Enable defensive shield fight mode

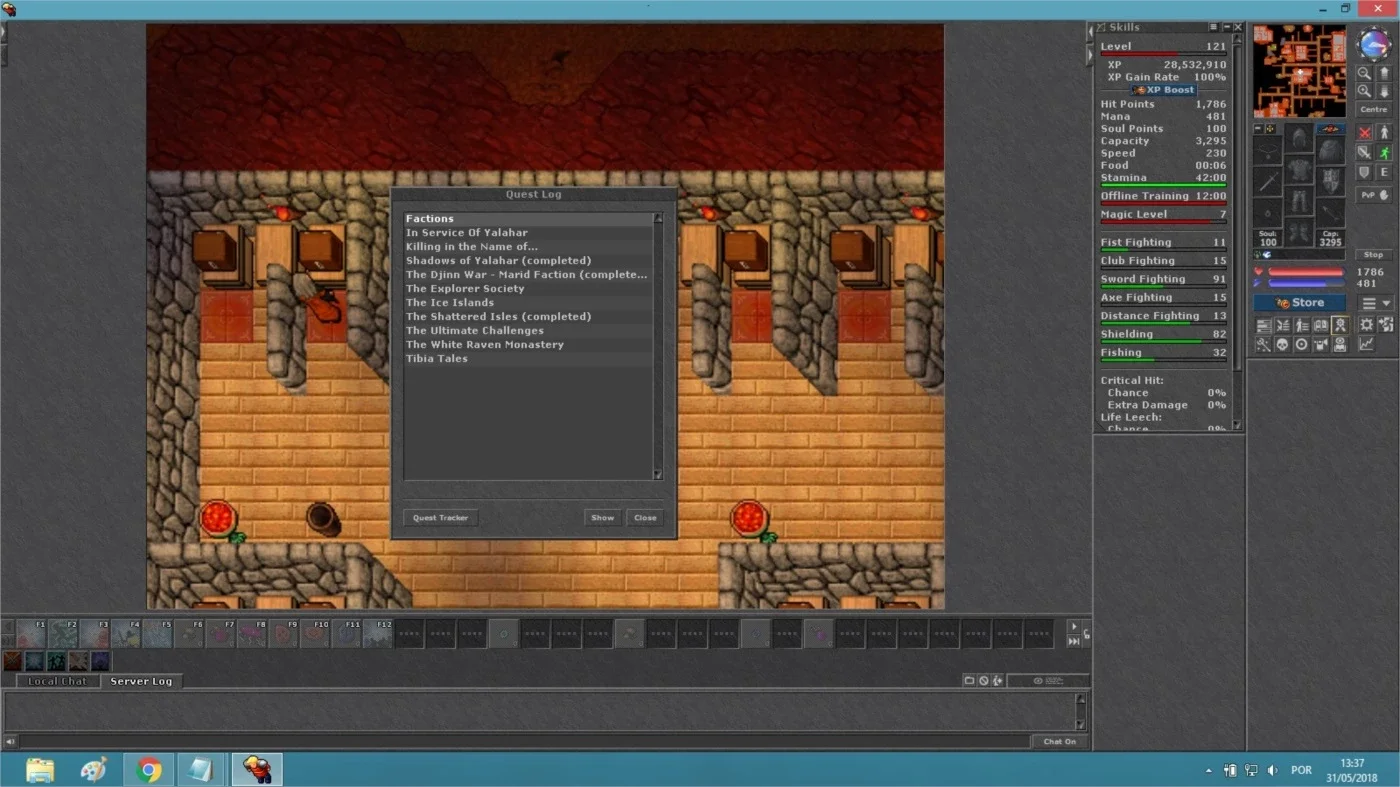(x=1364, y=172)
